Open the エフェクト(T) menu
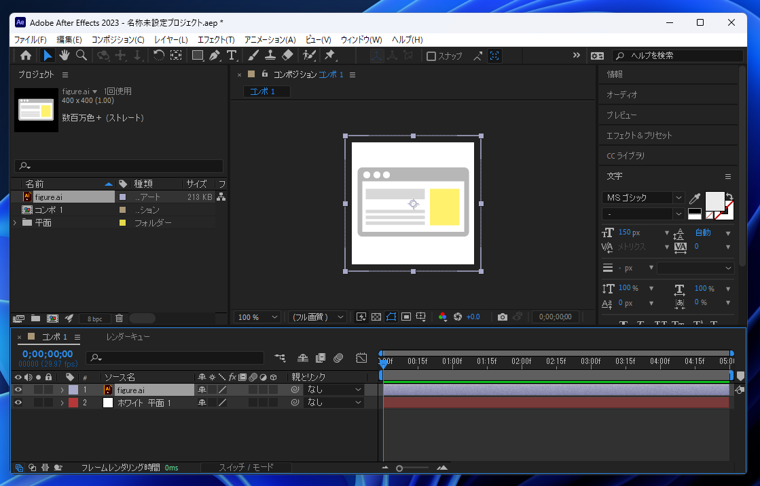 216,40
